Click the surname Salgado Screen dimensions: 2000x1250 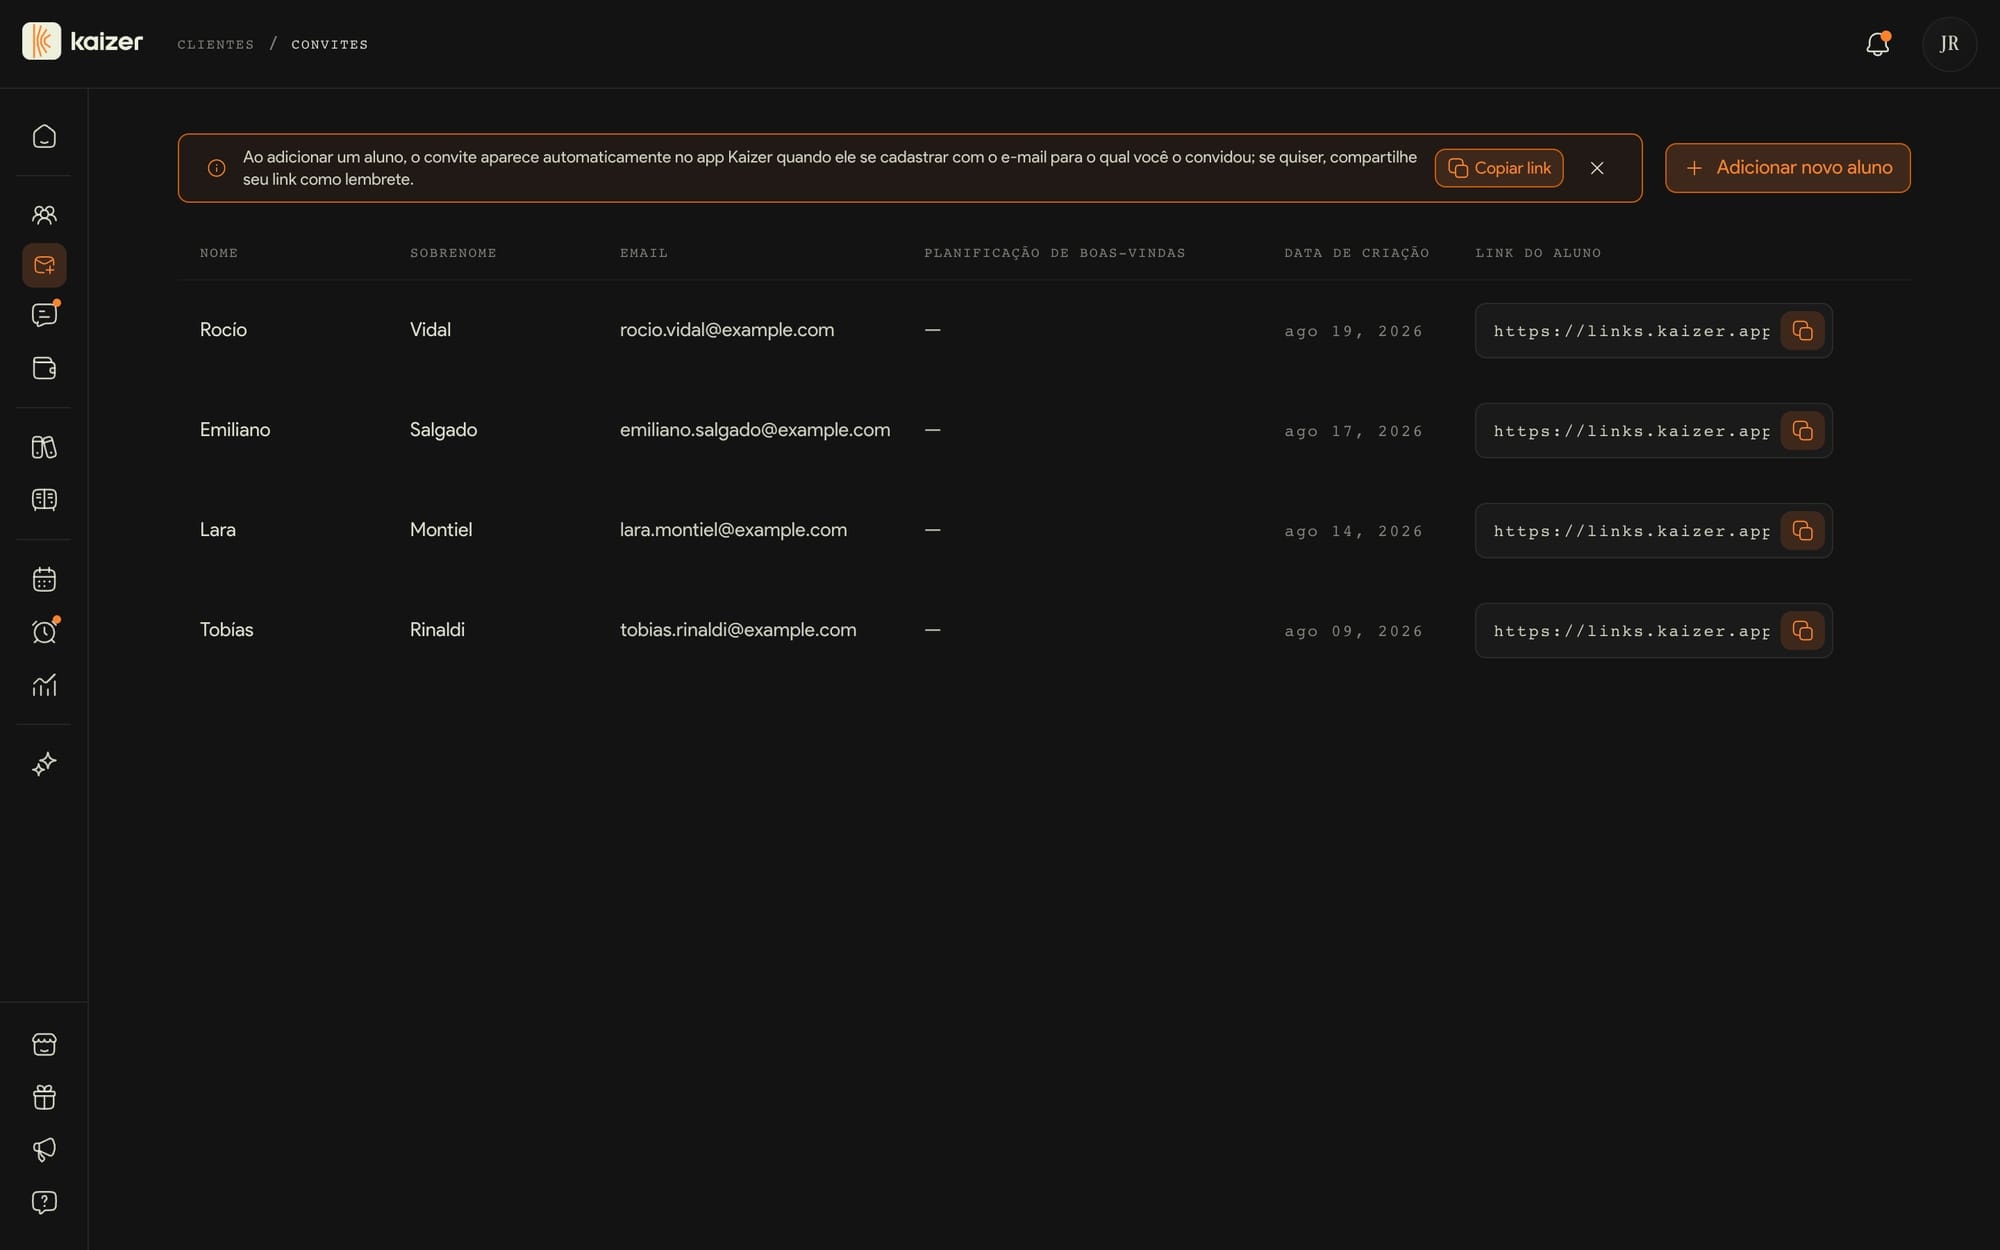tap(443, 430)
